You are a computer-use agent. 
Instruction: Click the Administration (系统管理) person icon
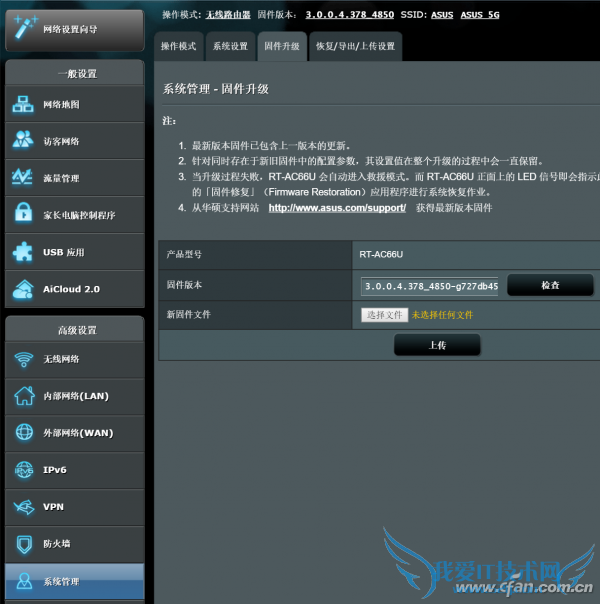coord(24,581)
